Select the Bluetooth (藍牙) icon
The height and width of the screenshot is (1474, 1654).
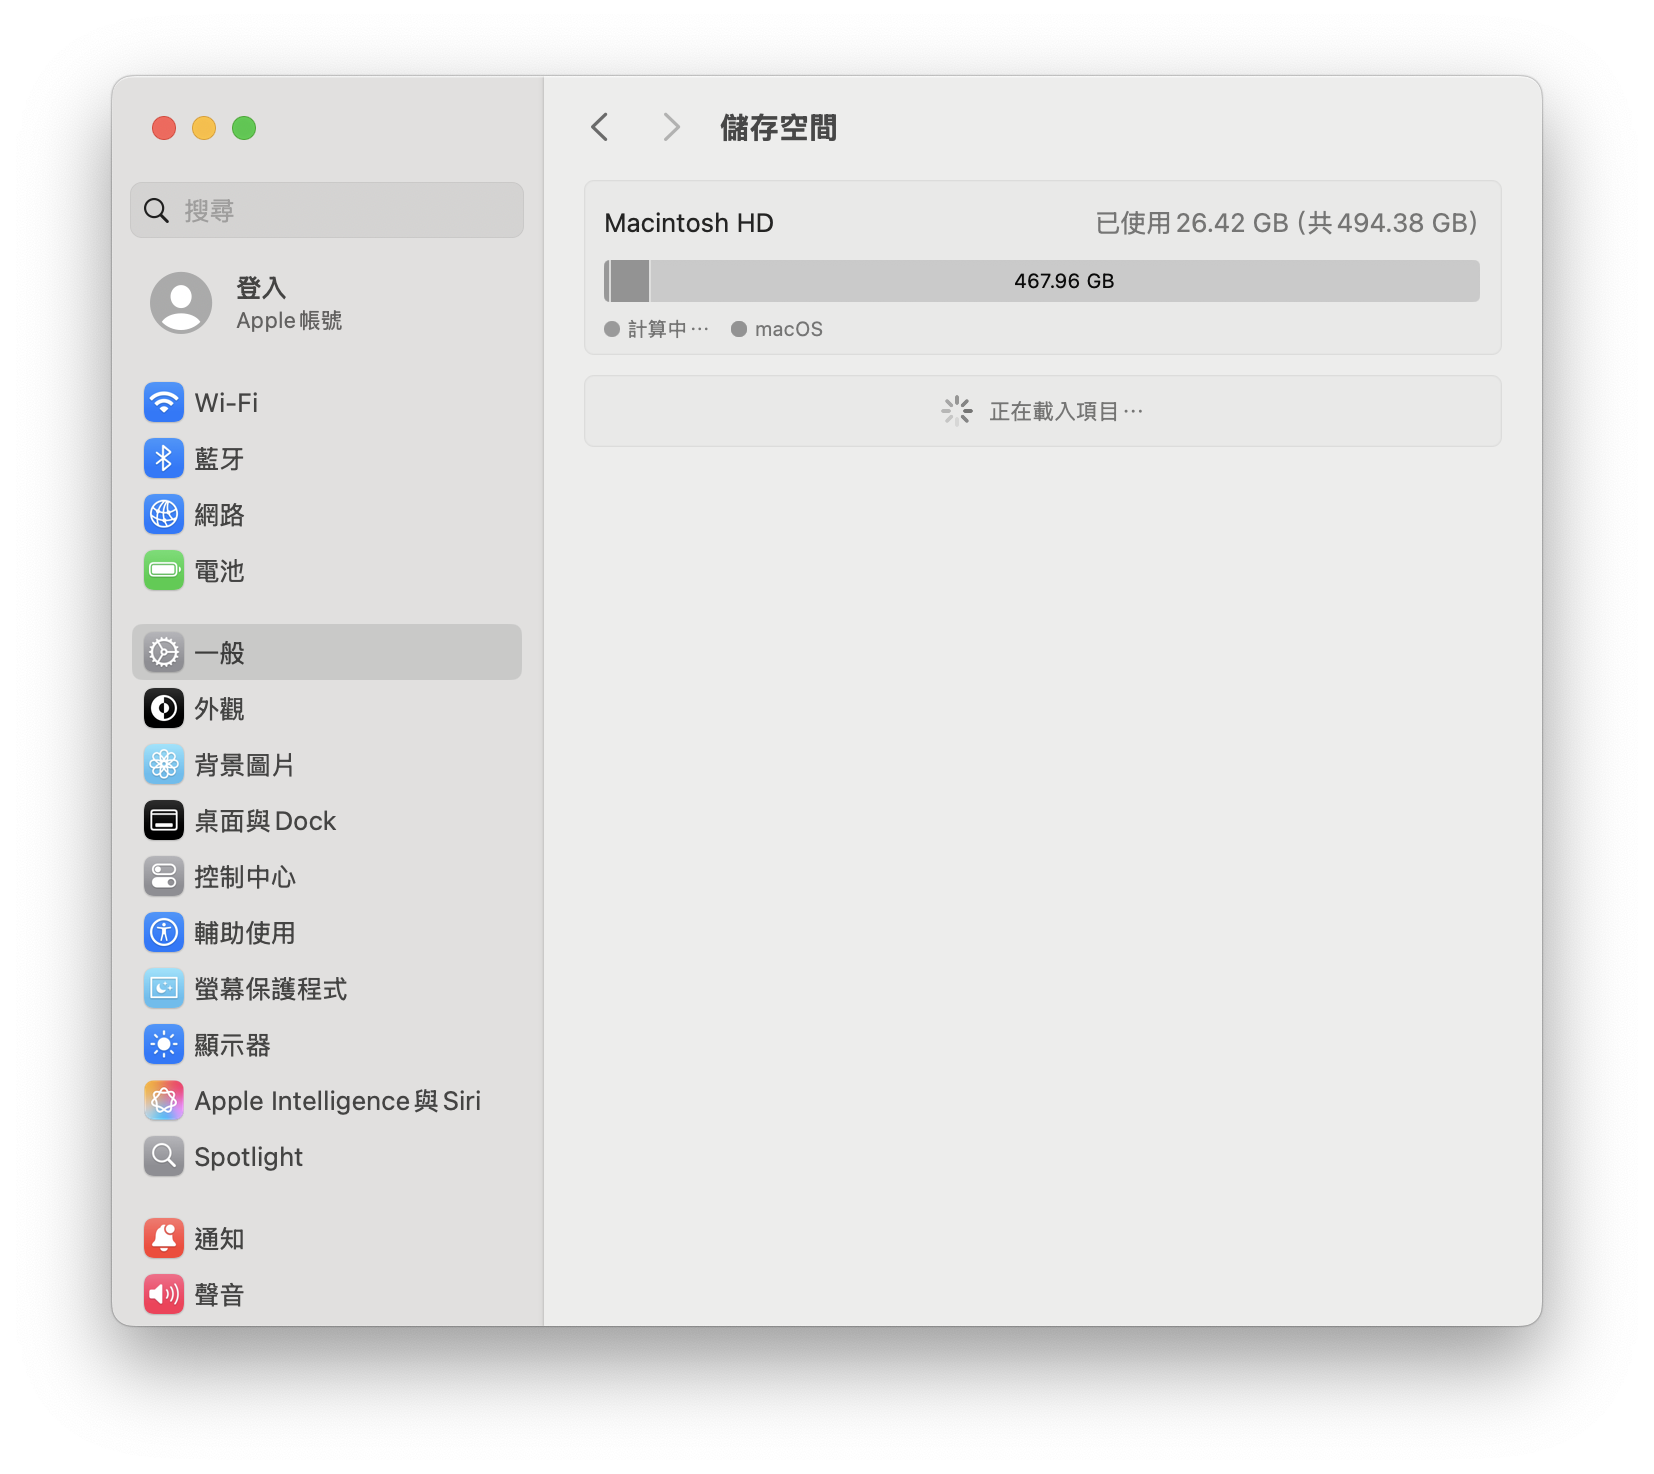coord(164,459)
